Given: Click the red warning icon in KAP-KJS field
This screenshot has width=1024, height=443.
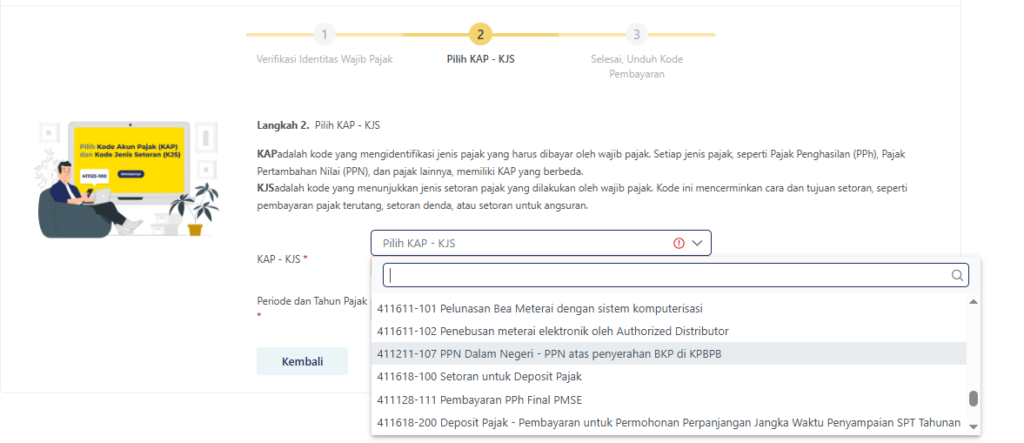Looking at the screenshot, I should click(679, 243).
